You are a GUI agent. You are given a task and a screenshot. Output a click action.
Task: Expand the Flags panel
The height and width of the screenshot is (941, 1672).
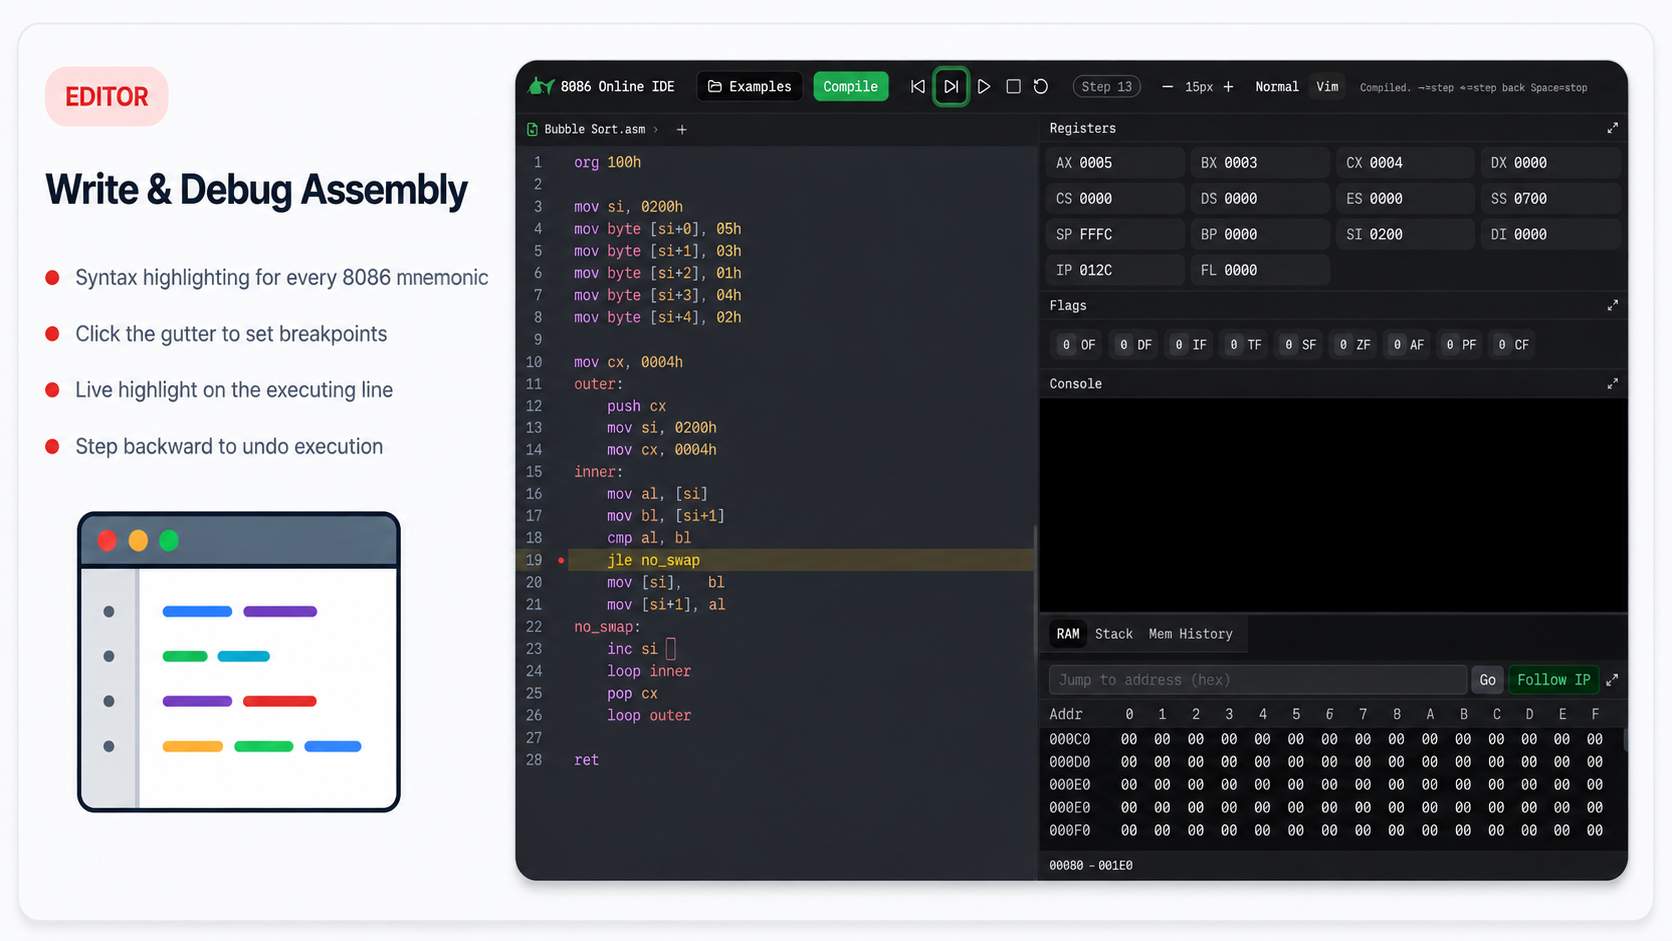point(1612,305)
